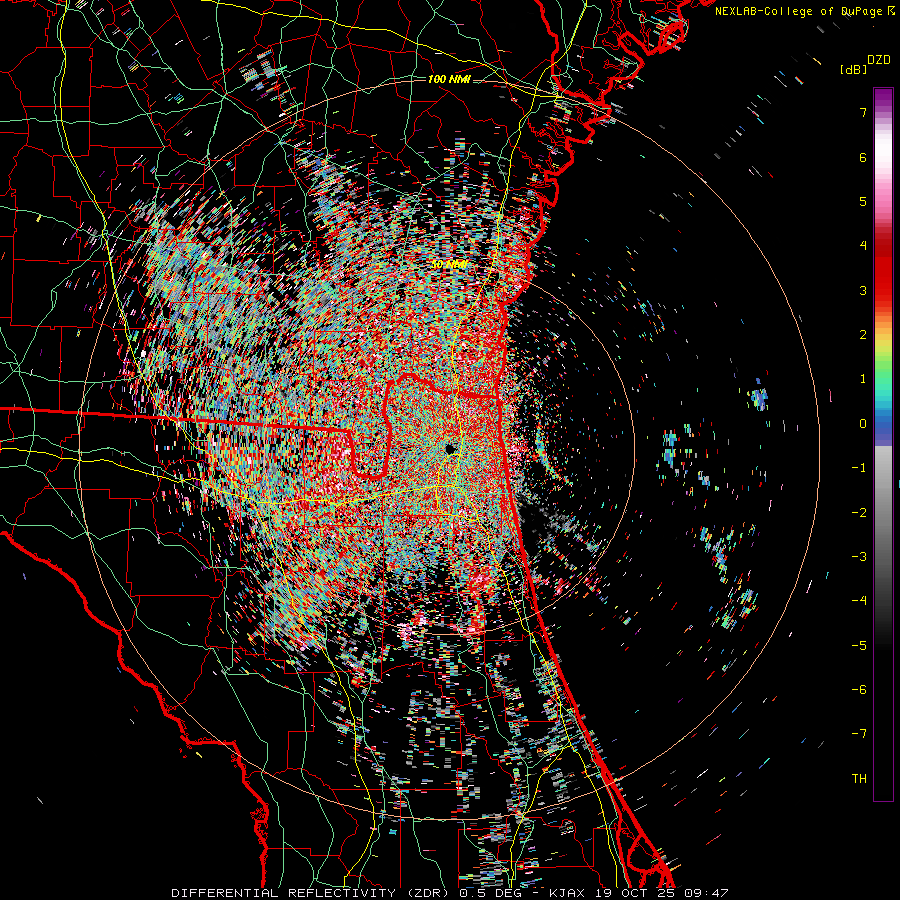
Task: Pick the red band beside the 3 dB label
Action: [x=883, y=290]
